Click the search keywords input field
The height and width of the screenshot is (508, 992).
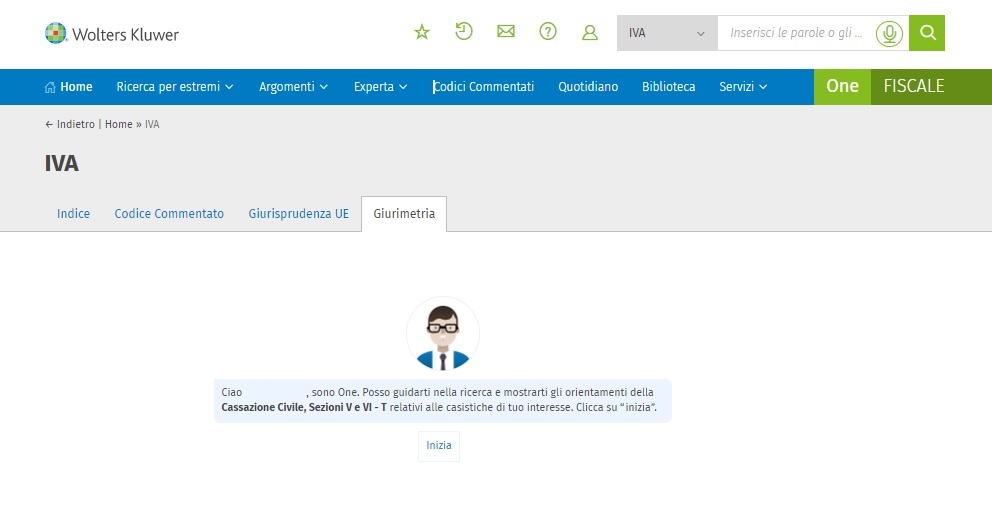(x=795, y=33)
